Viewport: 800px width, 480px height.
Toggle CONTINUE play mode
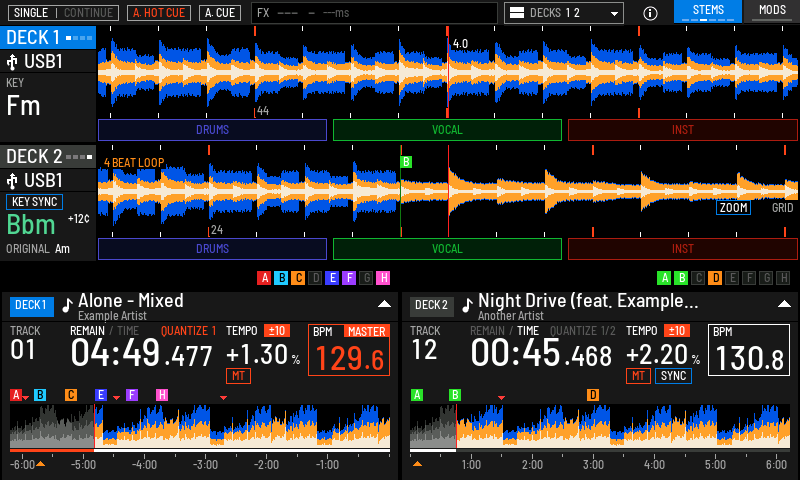[88, 13]
